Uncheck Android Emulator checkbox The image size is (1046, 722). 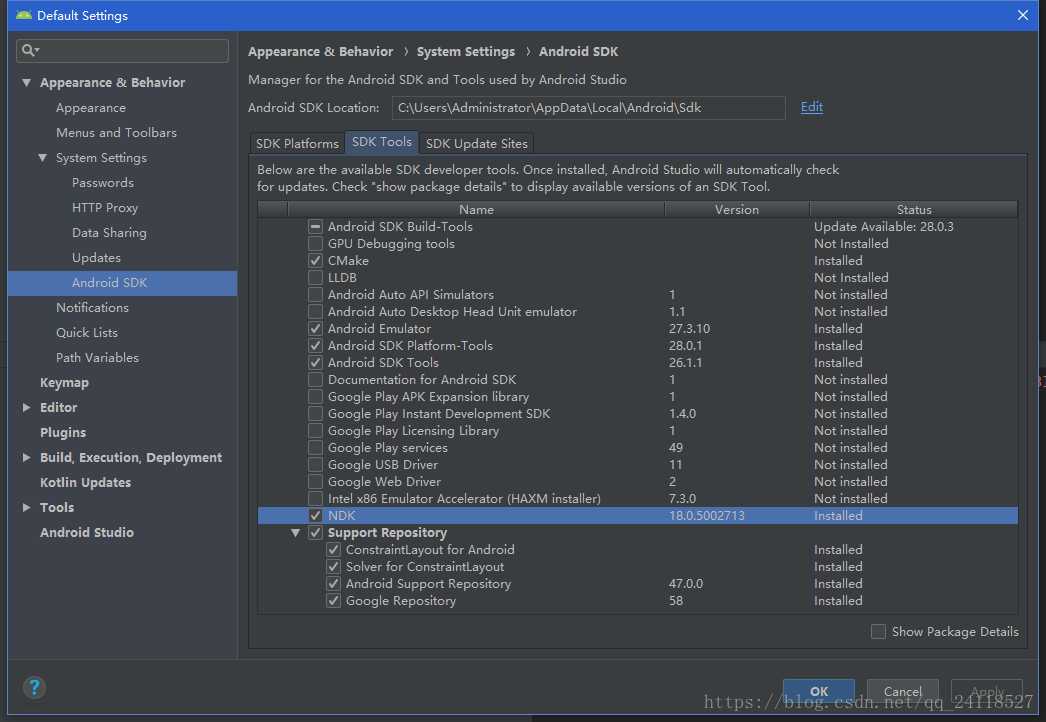pos(316,329)
